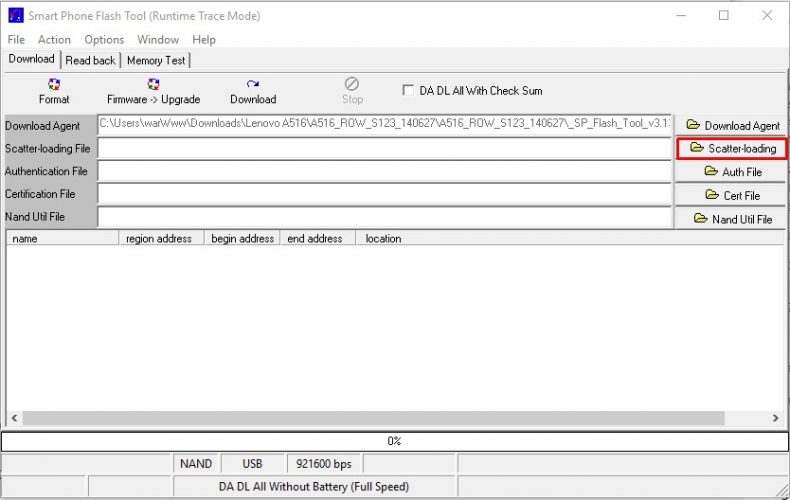
Task: Open the Window menu
Action: (158, 40)
